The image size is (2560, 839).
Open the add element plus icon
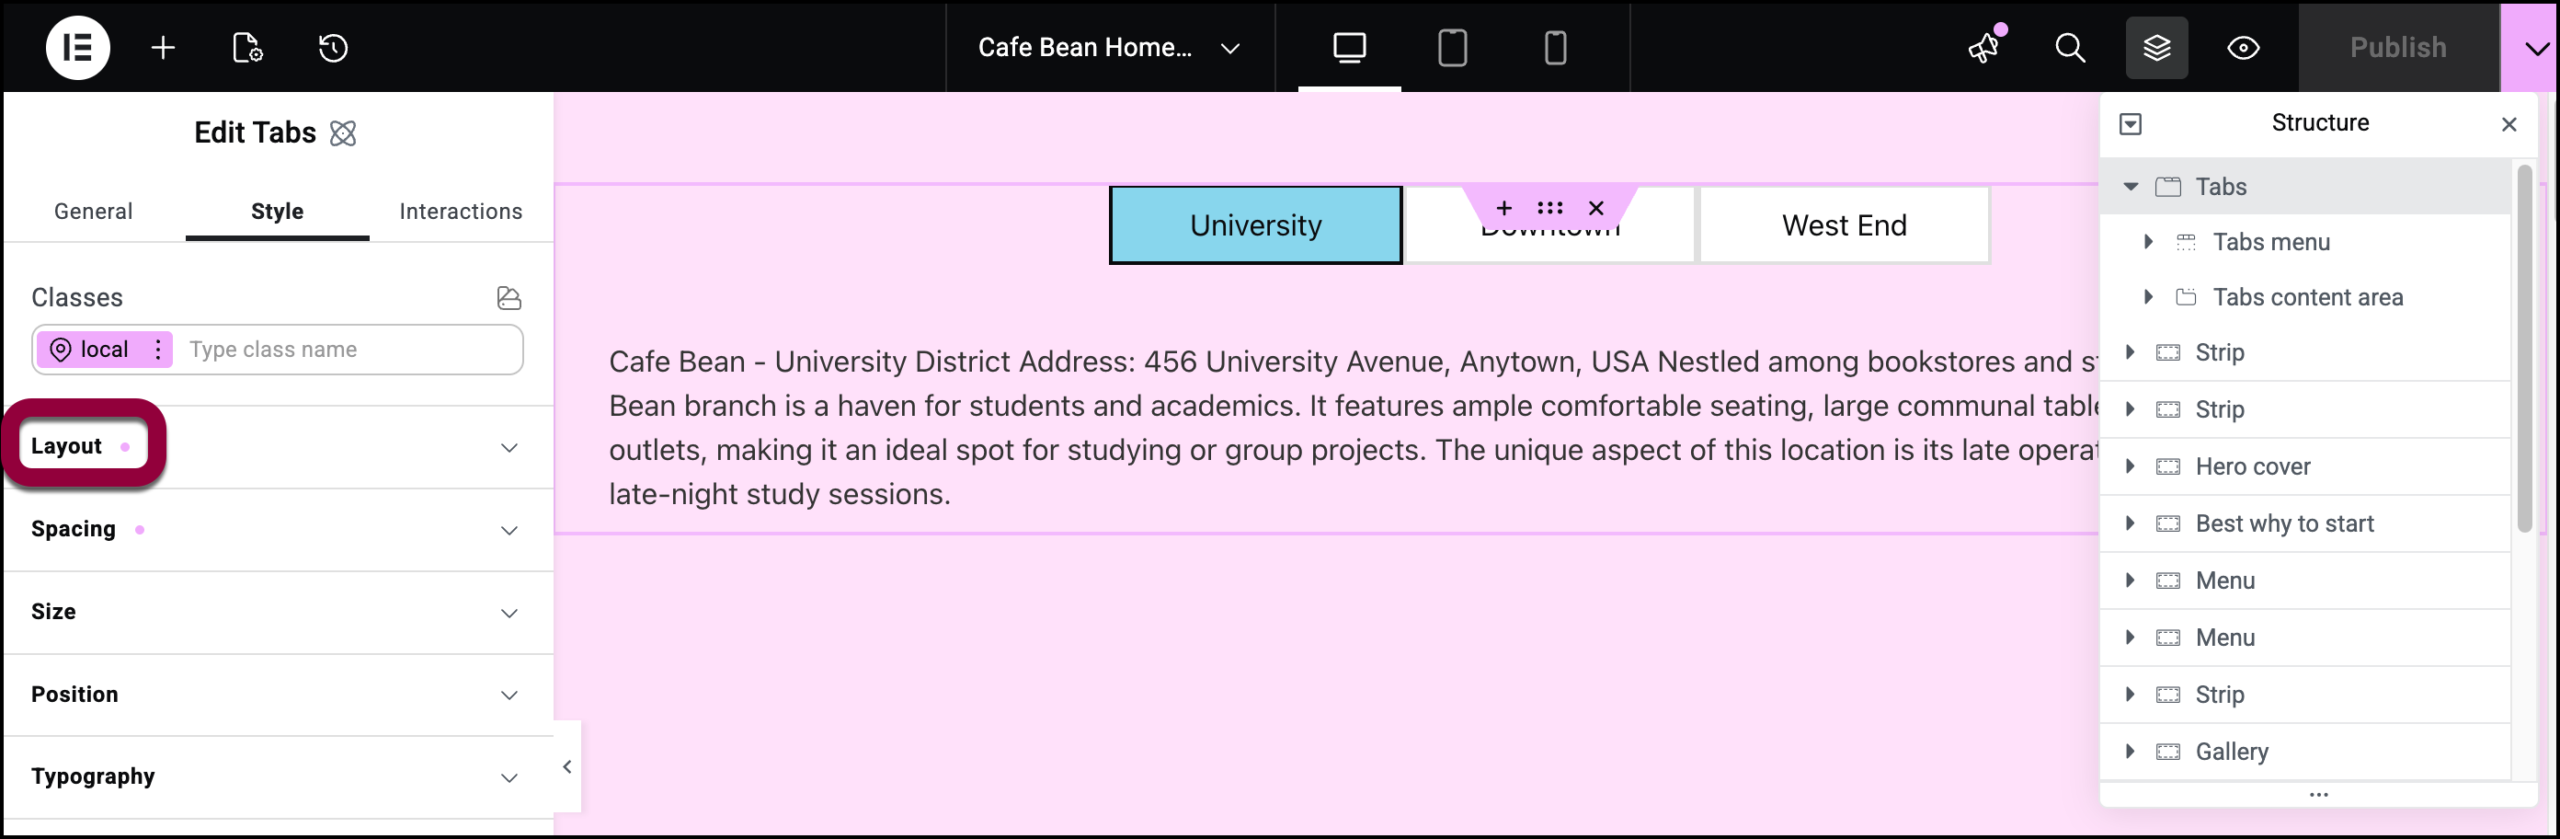coord(163,47)
